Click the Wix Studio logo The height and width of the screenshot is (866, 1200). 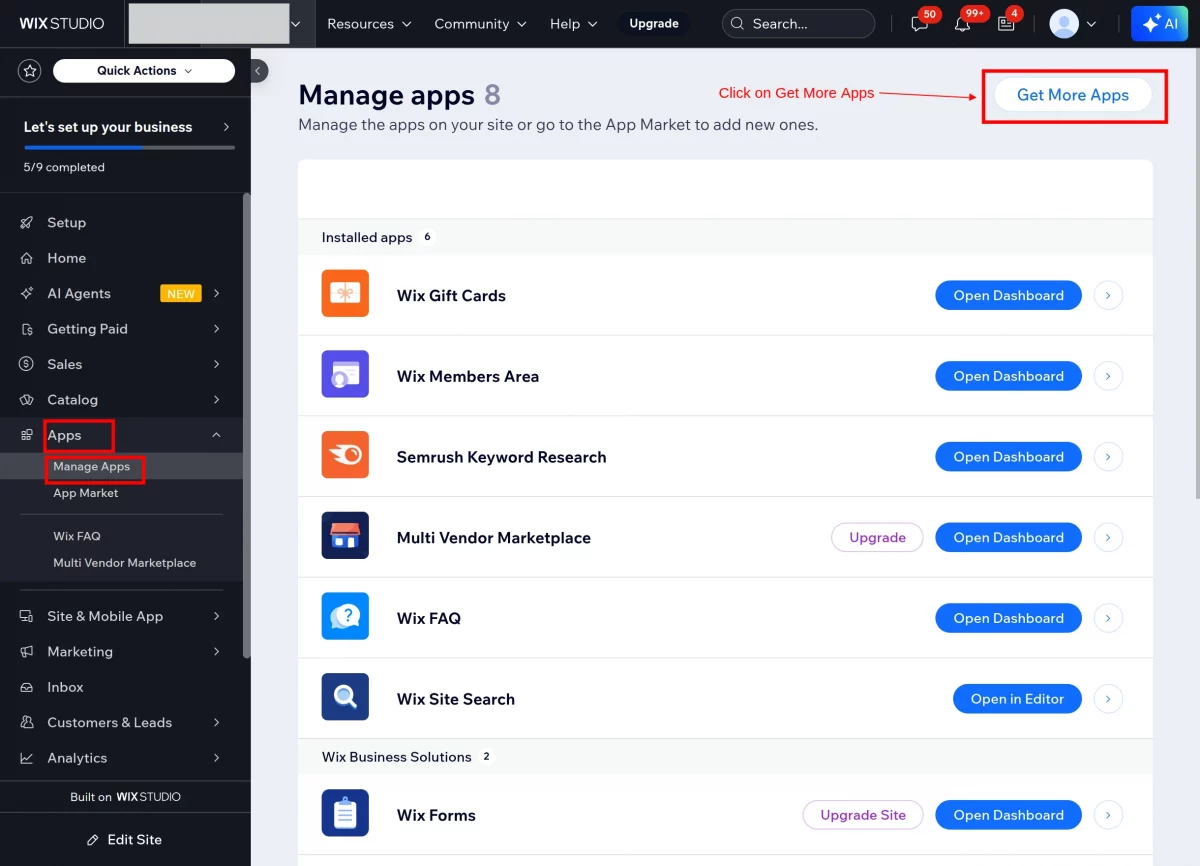[x=62, y=23]
